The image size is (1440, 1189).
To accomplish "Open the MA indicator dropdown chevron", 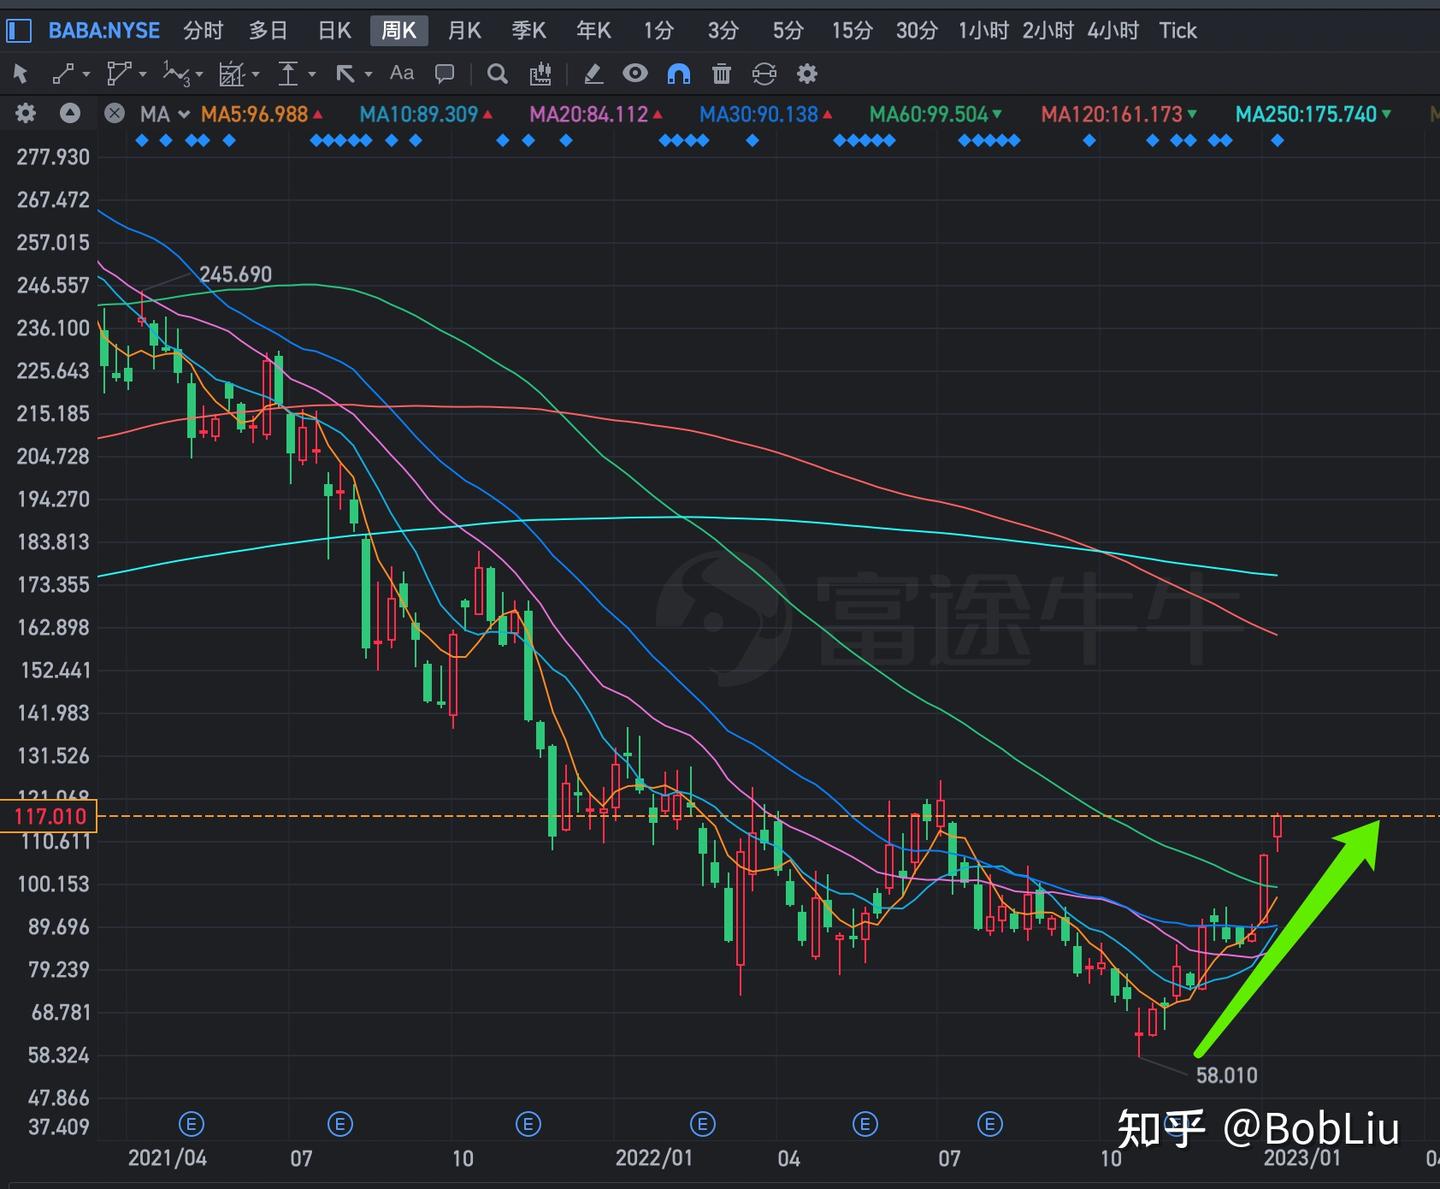I will pyautogui.click(x=182, y=113).
